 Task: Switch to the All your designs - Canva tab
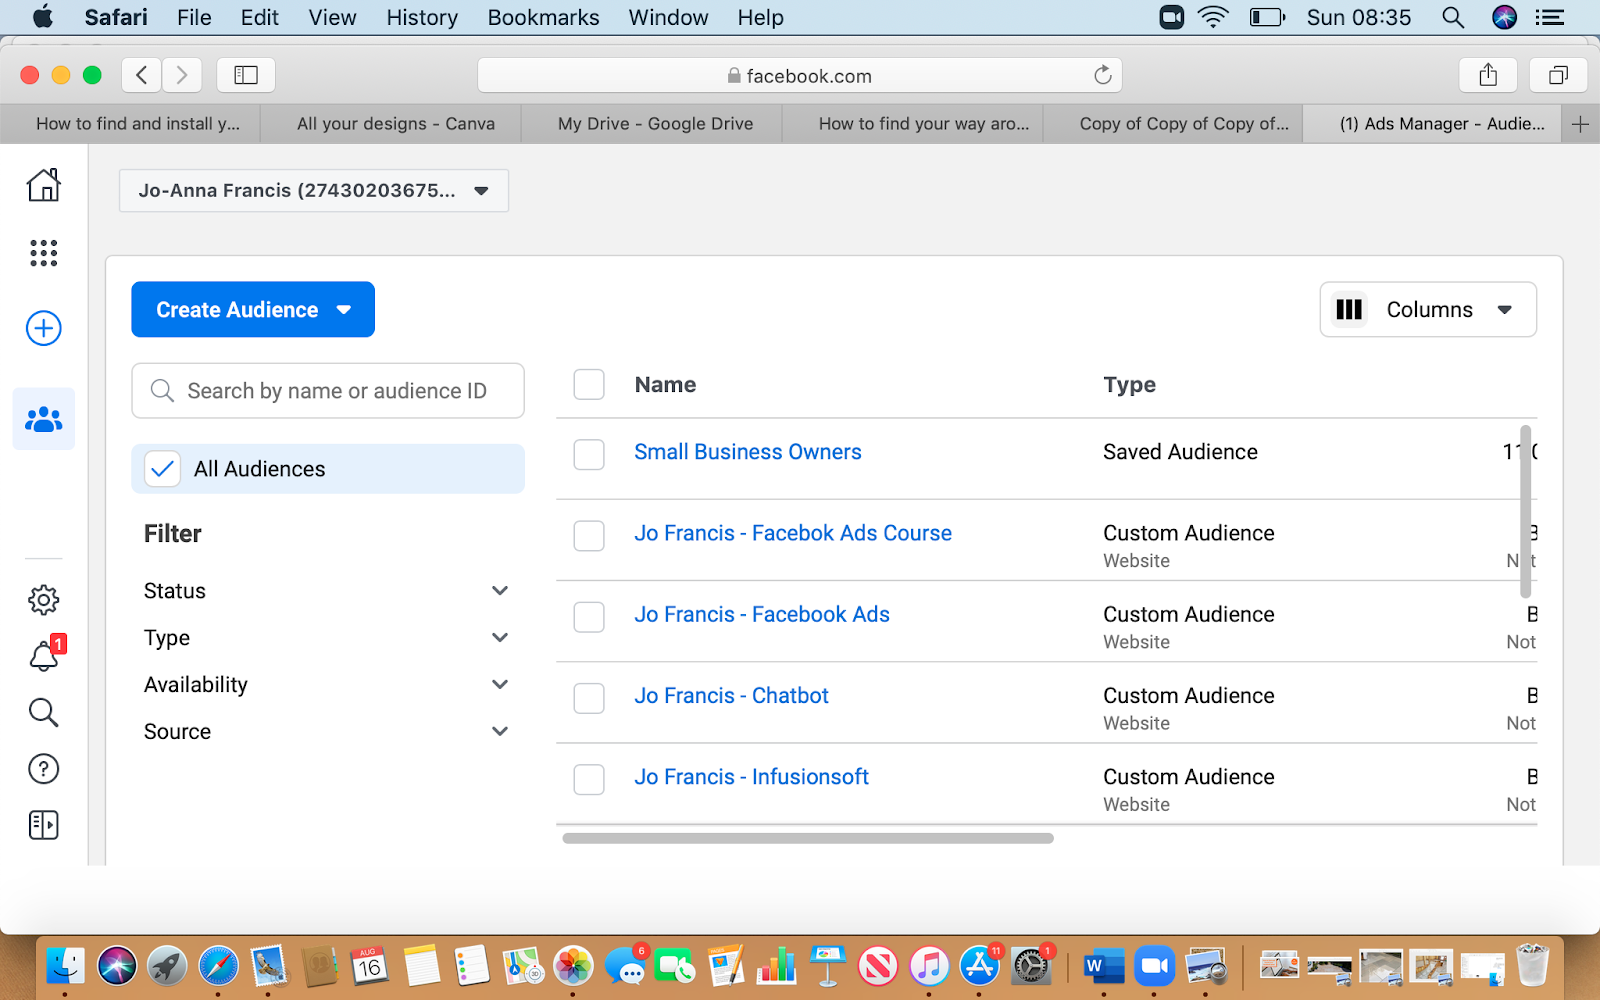[x=391, y=124]
